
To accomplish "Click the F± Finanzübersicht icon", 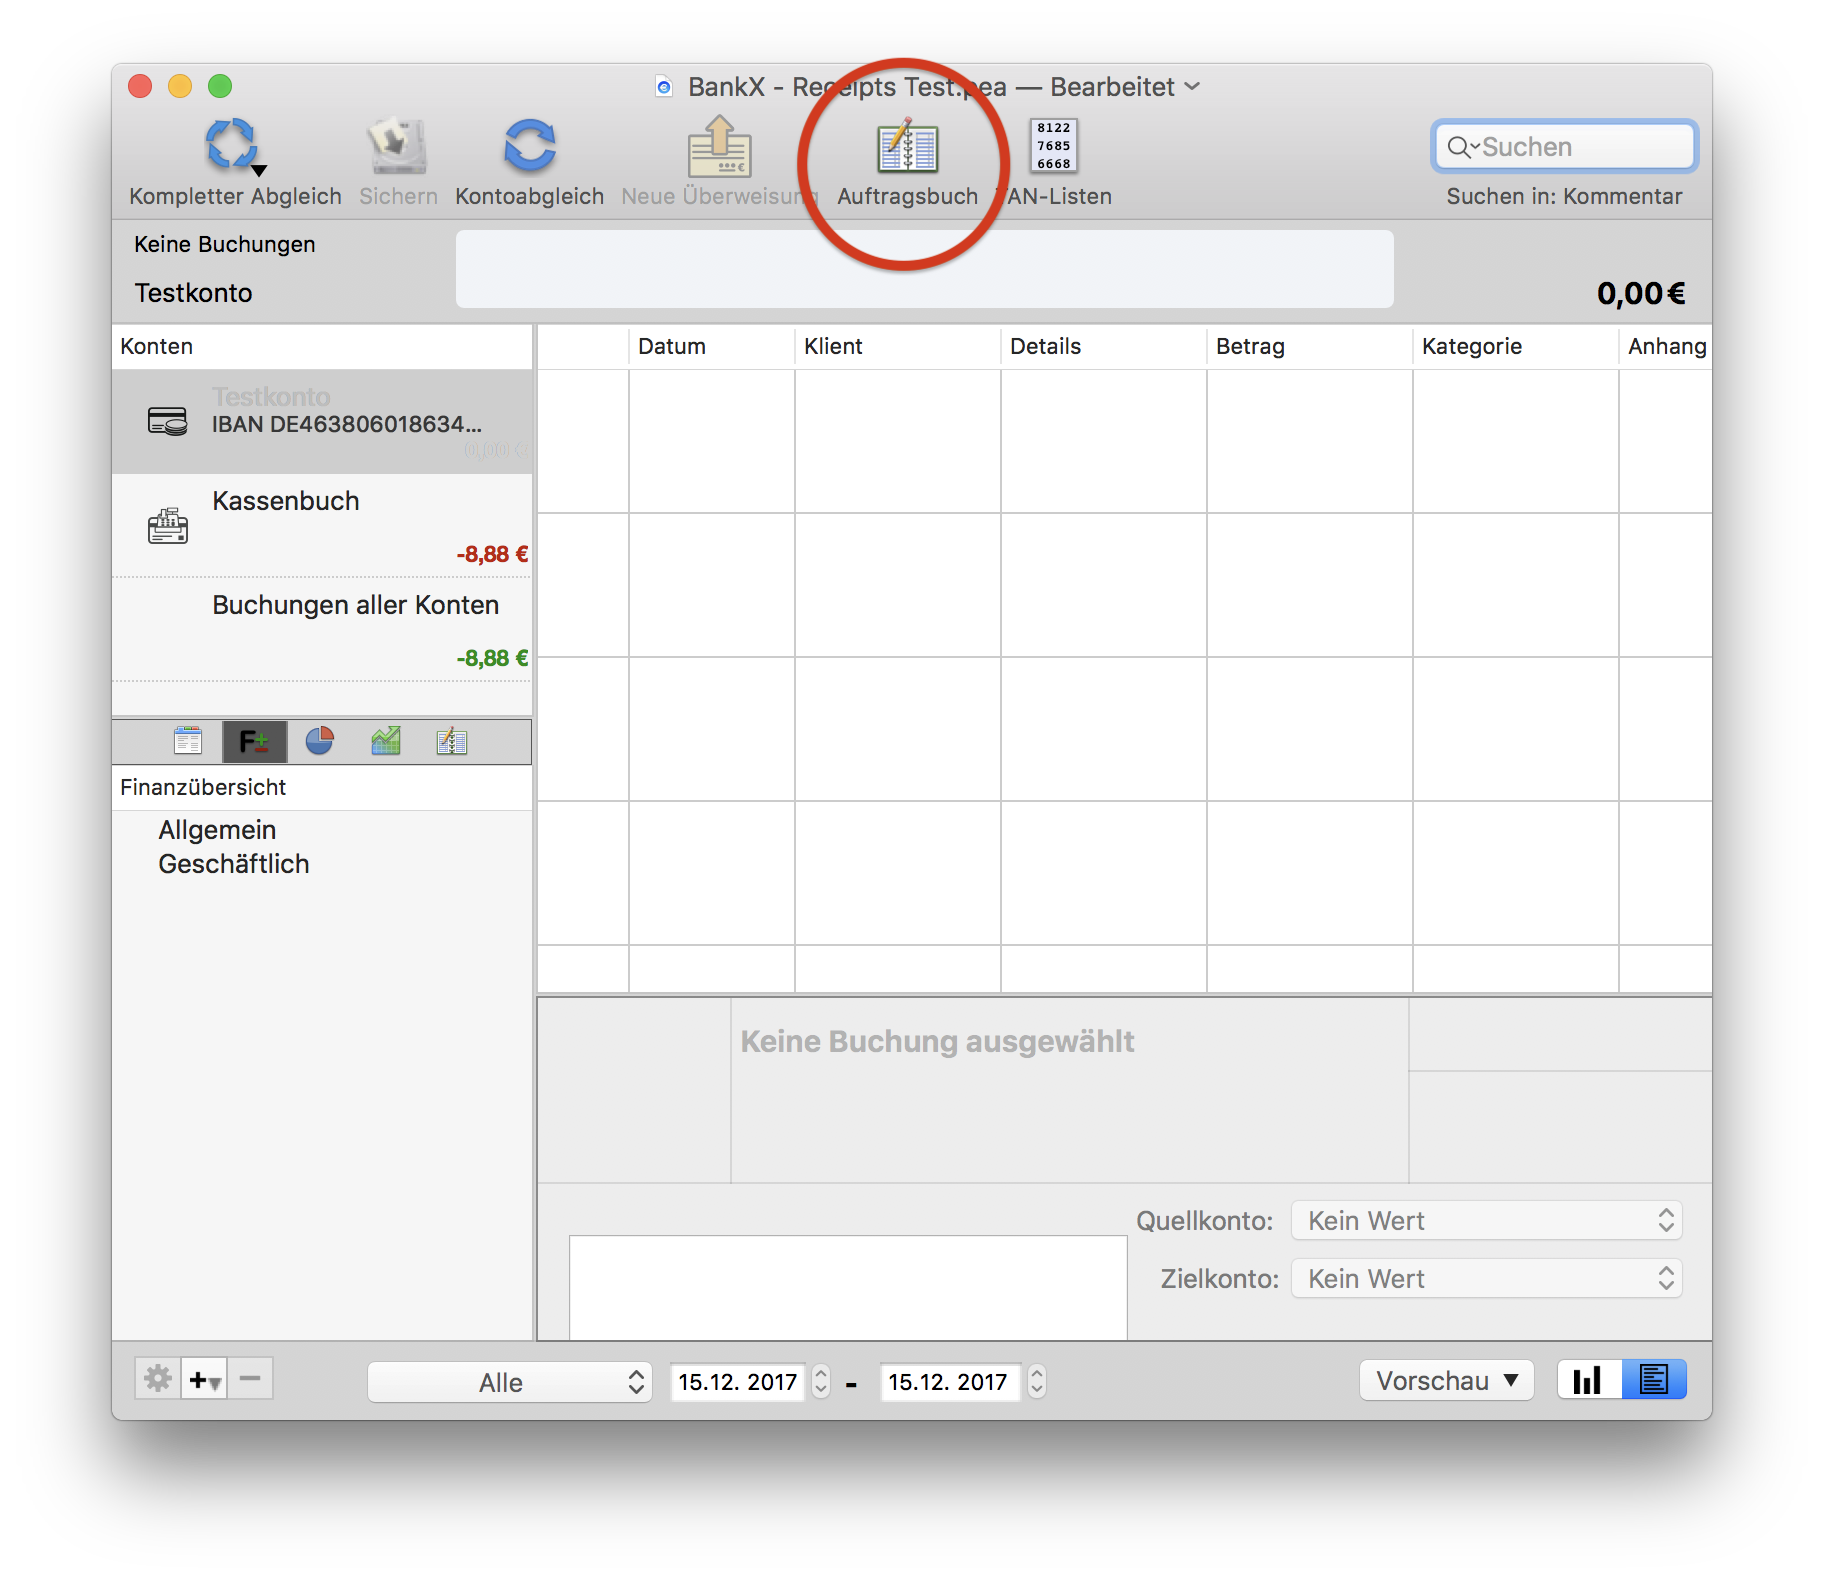I will 254,741.
